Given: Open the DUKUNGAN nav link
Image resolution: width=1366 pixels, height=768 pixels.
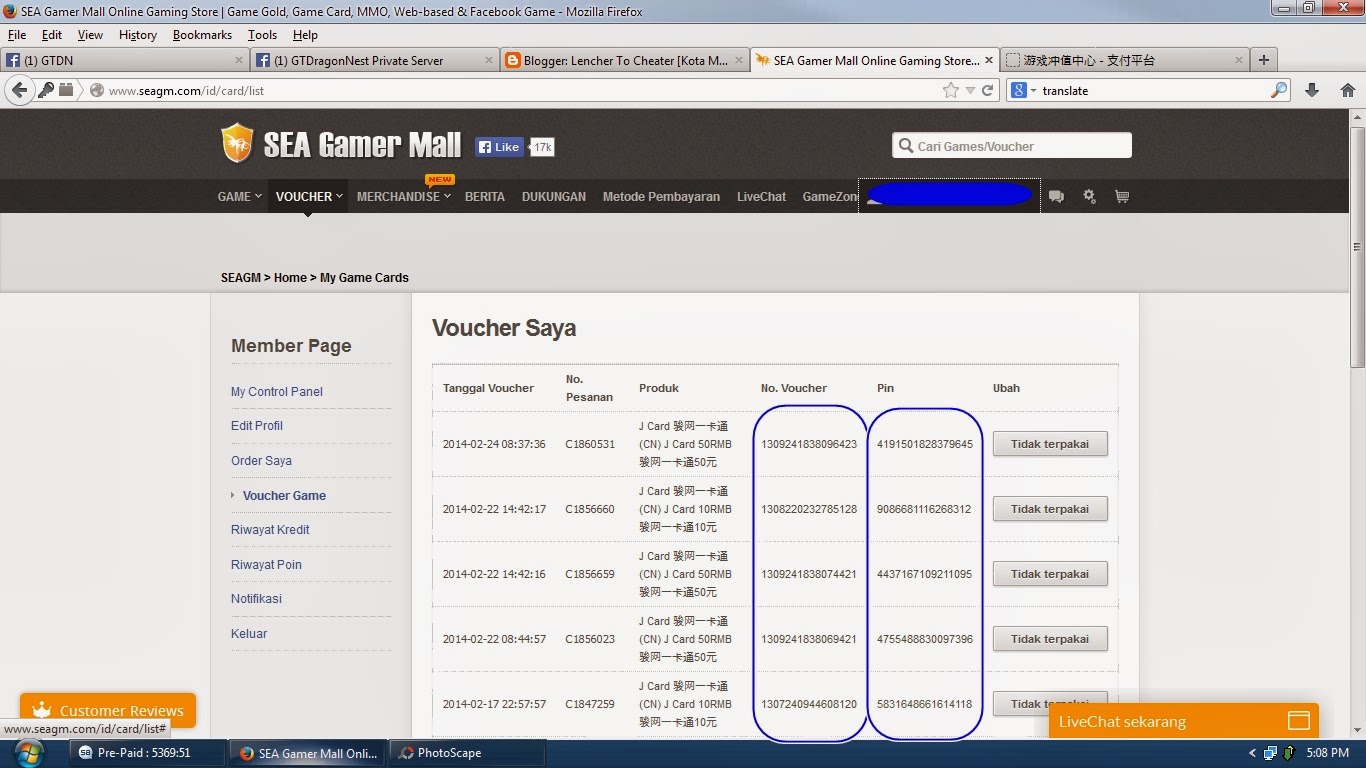Looking at the screenshot, I should point(554,197).
